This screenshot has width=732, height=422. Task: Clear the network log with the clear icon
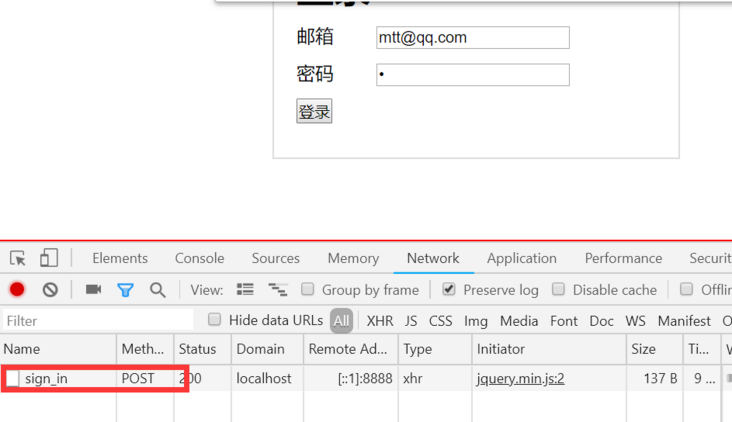click(x=50, y=290)
